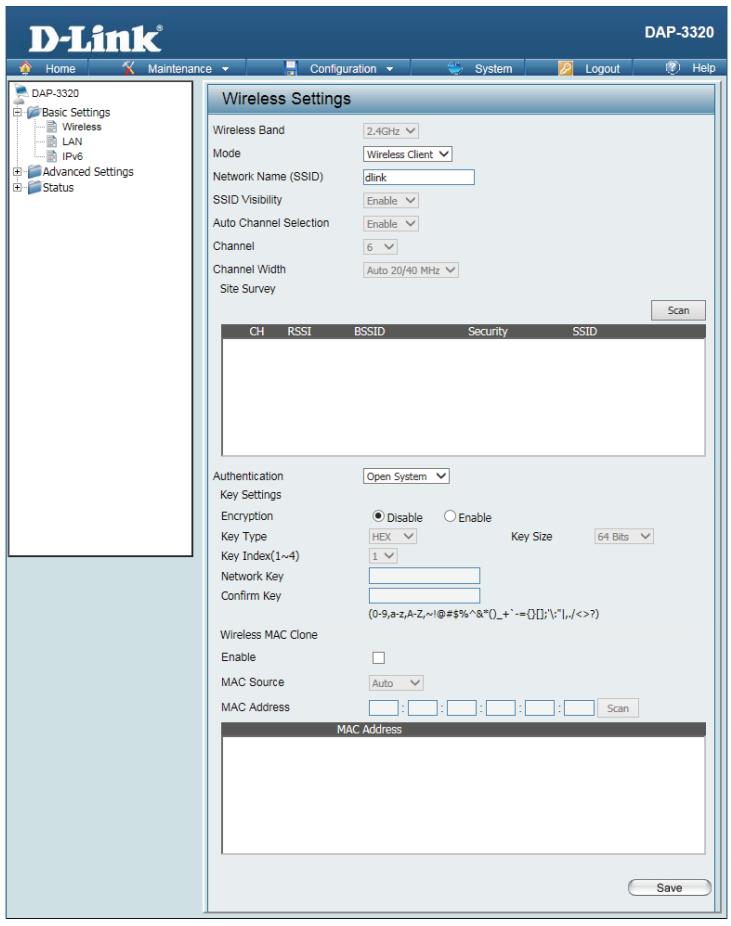
Task: Select Status tree label
Action: pos(58,187)
